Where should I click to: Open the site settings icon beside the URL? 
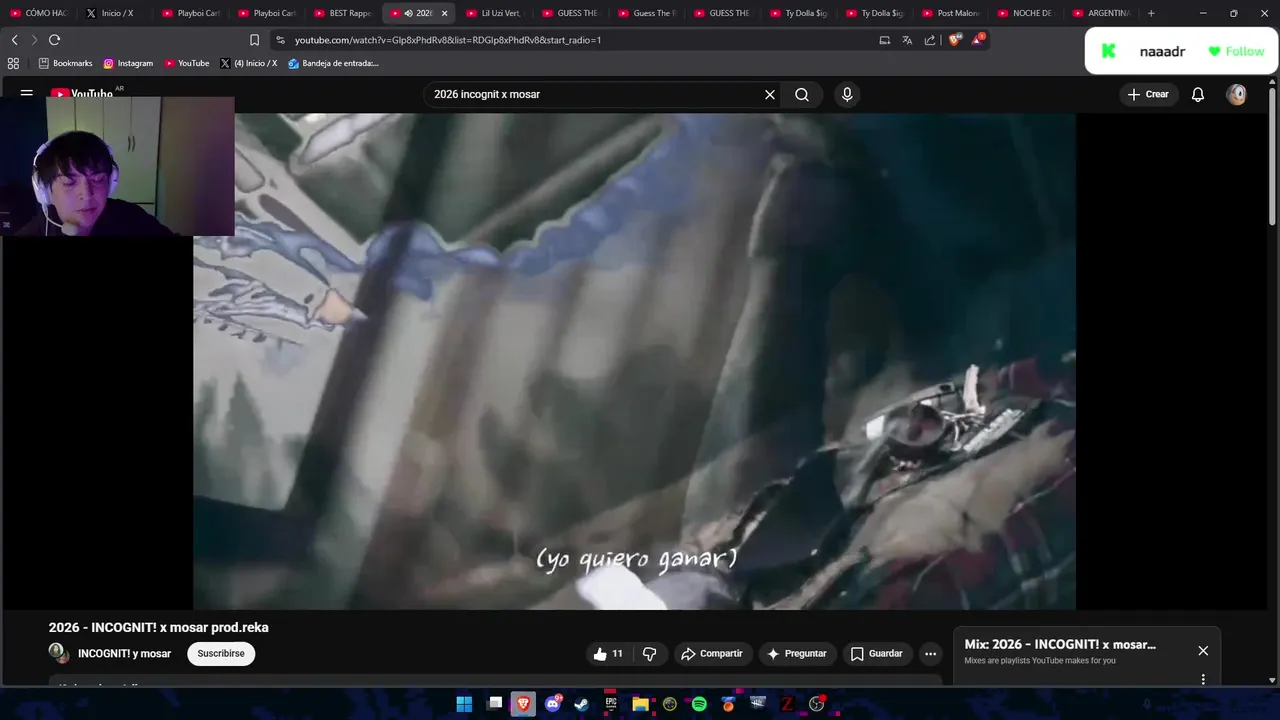280,40
